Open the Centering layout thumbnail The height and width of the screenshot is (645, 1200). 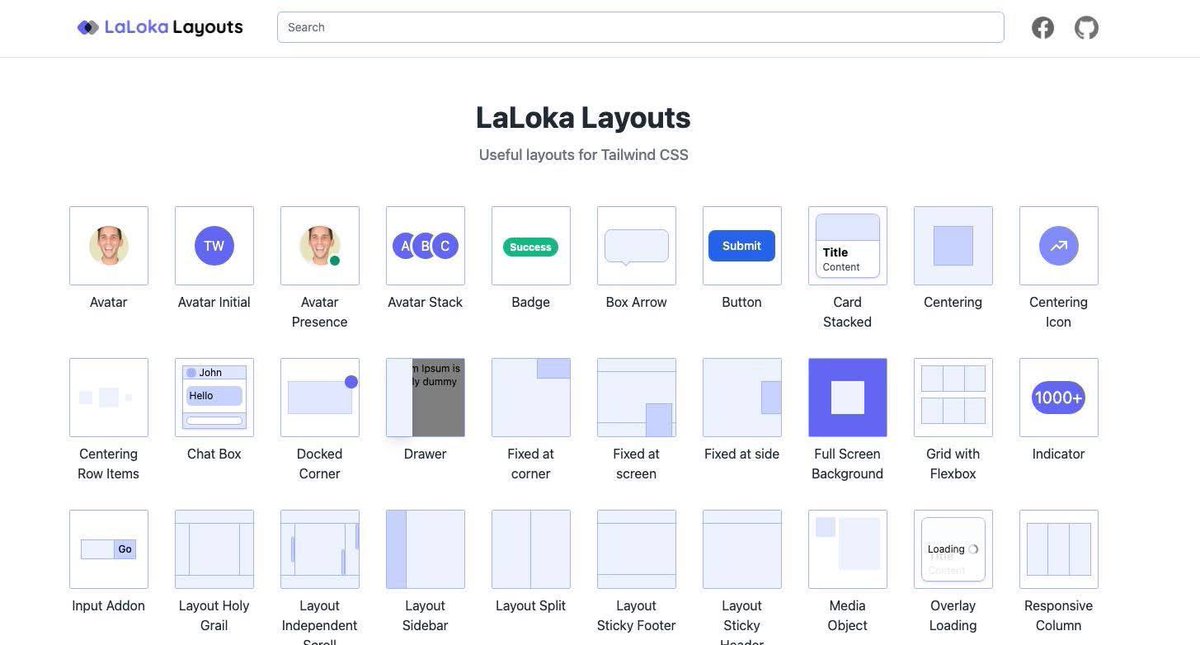[x=953, y=246]
